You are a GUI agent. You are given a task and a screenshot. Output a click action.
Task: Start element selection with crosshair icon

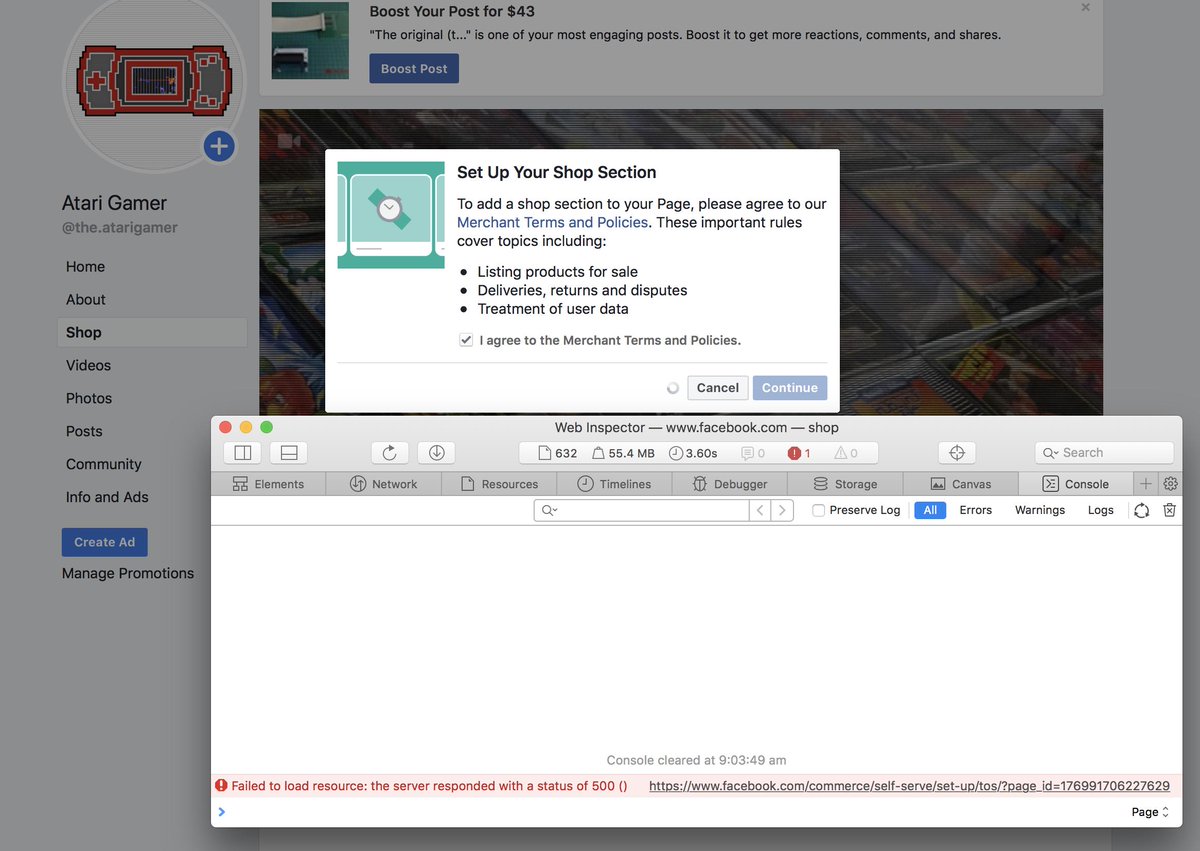[957, 453]
